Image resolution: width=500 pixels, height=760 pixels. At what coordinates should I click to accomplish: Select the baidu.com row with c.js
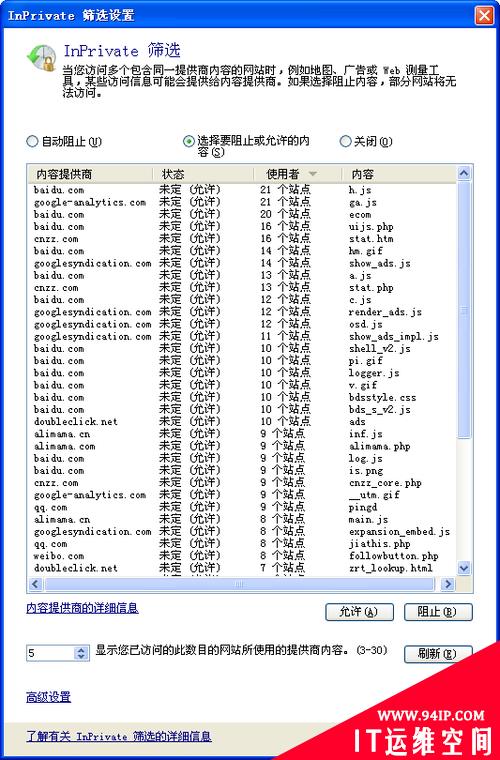(242, 300)
